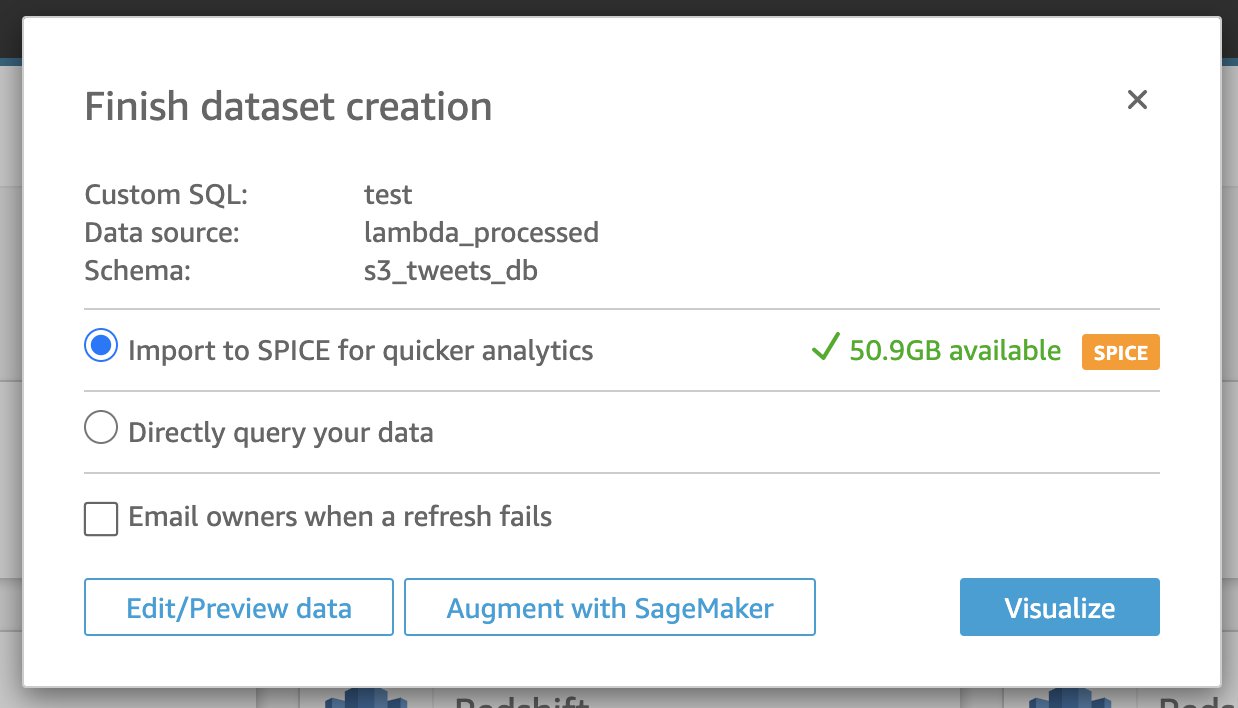Screen dimensions: 1238x708
Task: Select the Import to SPICE radio button
Action: (x=101, y=348)
